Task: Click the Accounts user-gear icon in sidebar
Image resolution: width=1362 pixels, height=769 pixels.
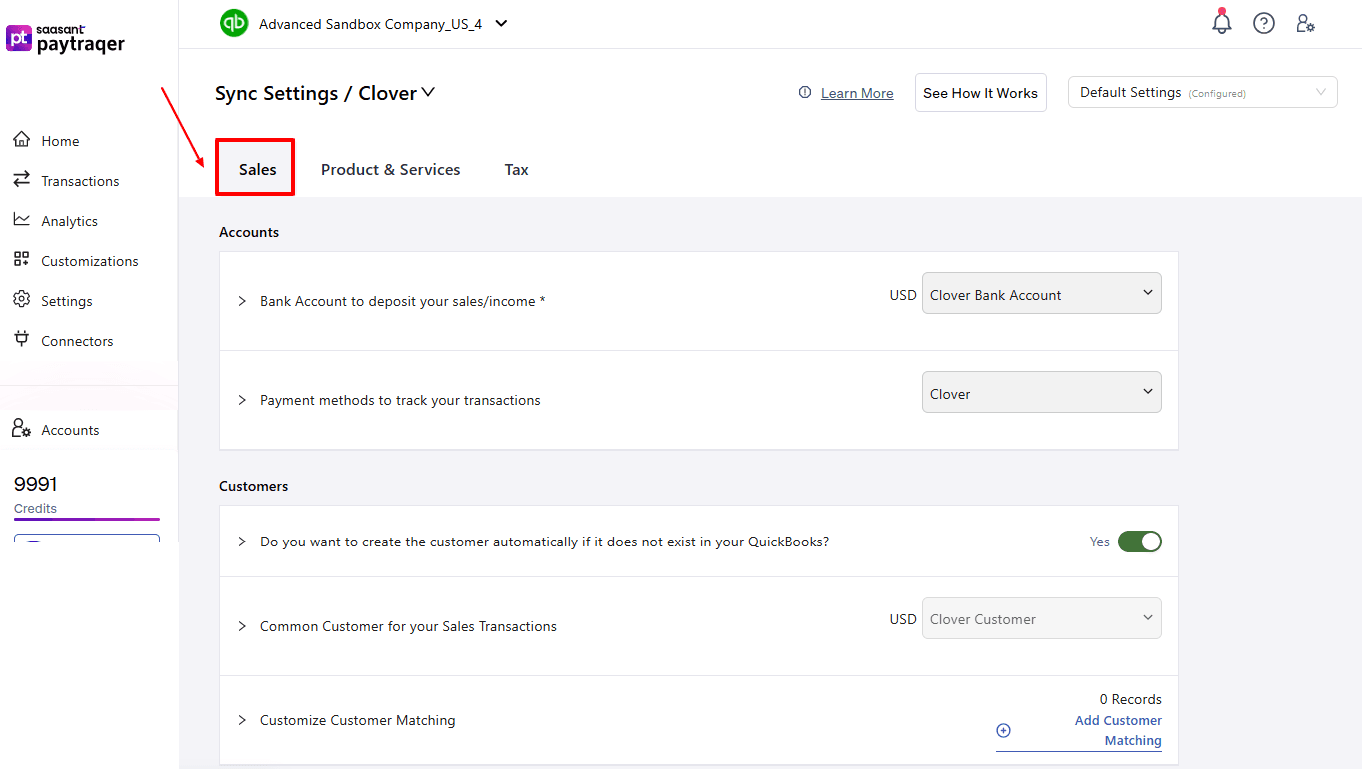Action: click(22, 429)
